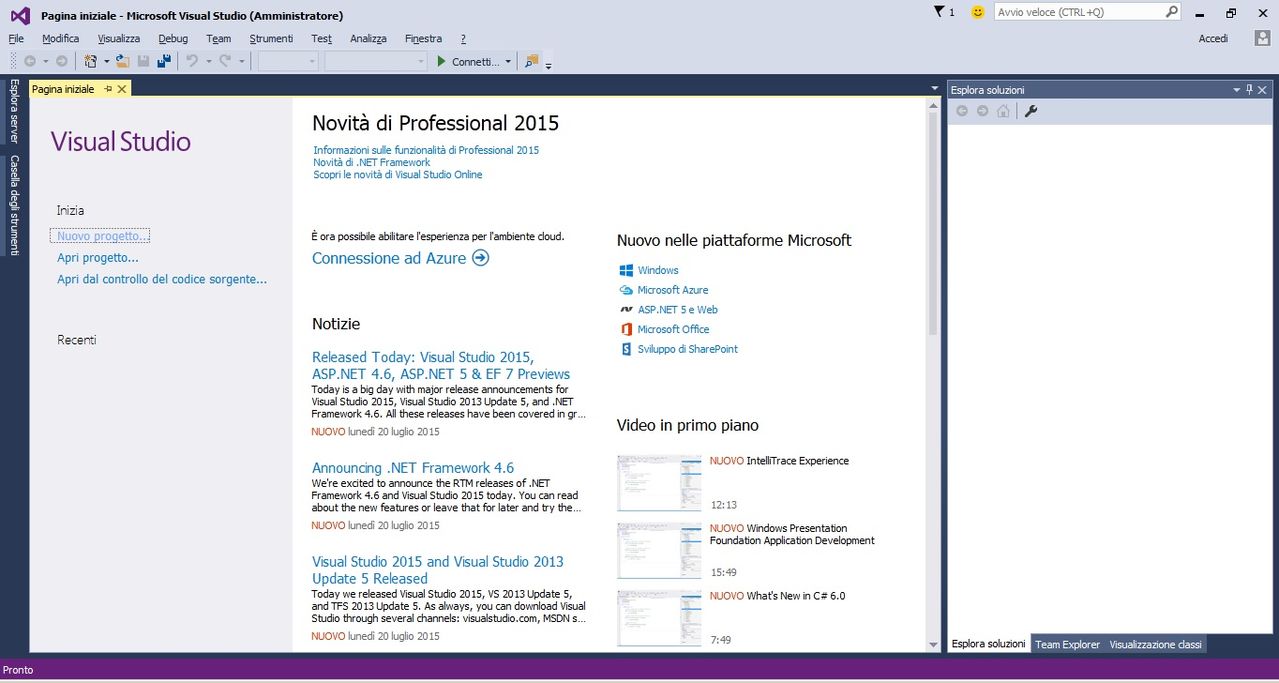Click the Find in Files toolbar icon
The image size is (1279, 683).
click(531, 61)
